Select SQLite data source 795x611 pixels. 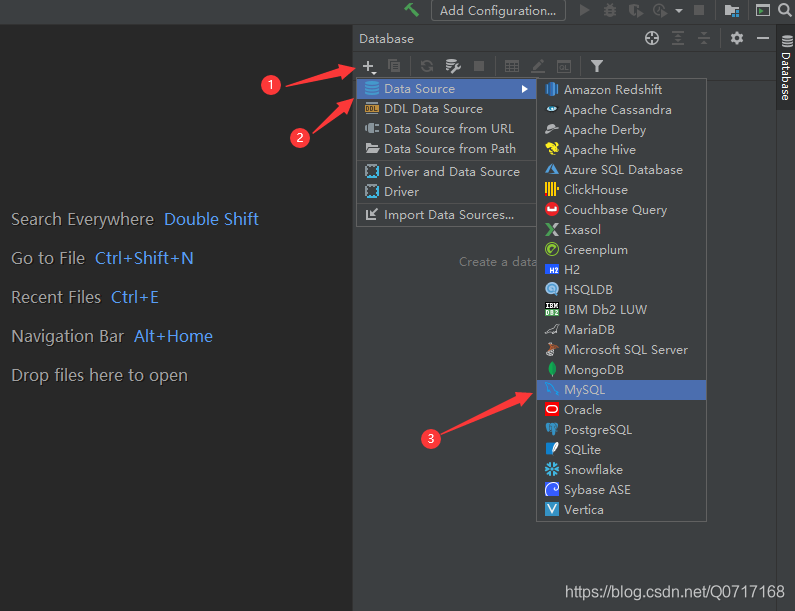(621, 450)
